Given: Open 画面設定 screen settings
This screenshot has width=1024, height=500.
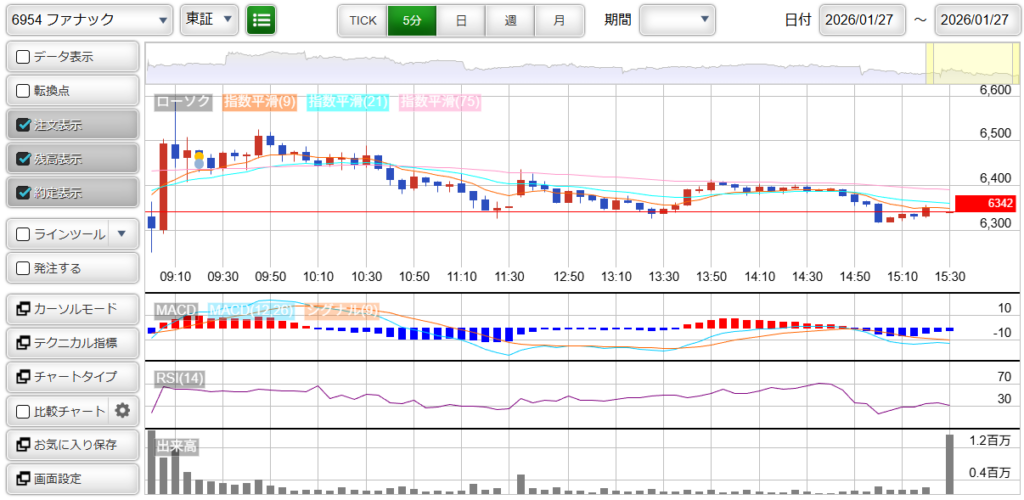Looking at the screenshot, I should tap(72, 478).
